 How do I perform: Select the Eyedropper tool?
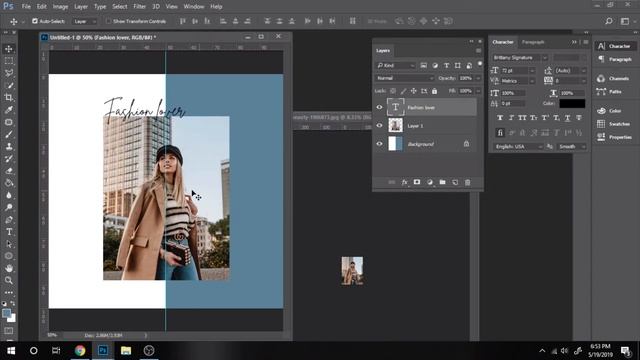pyautogui.click(x=9, y=110)
